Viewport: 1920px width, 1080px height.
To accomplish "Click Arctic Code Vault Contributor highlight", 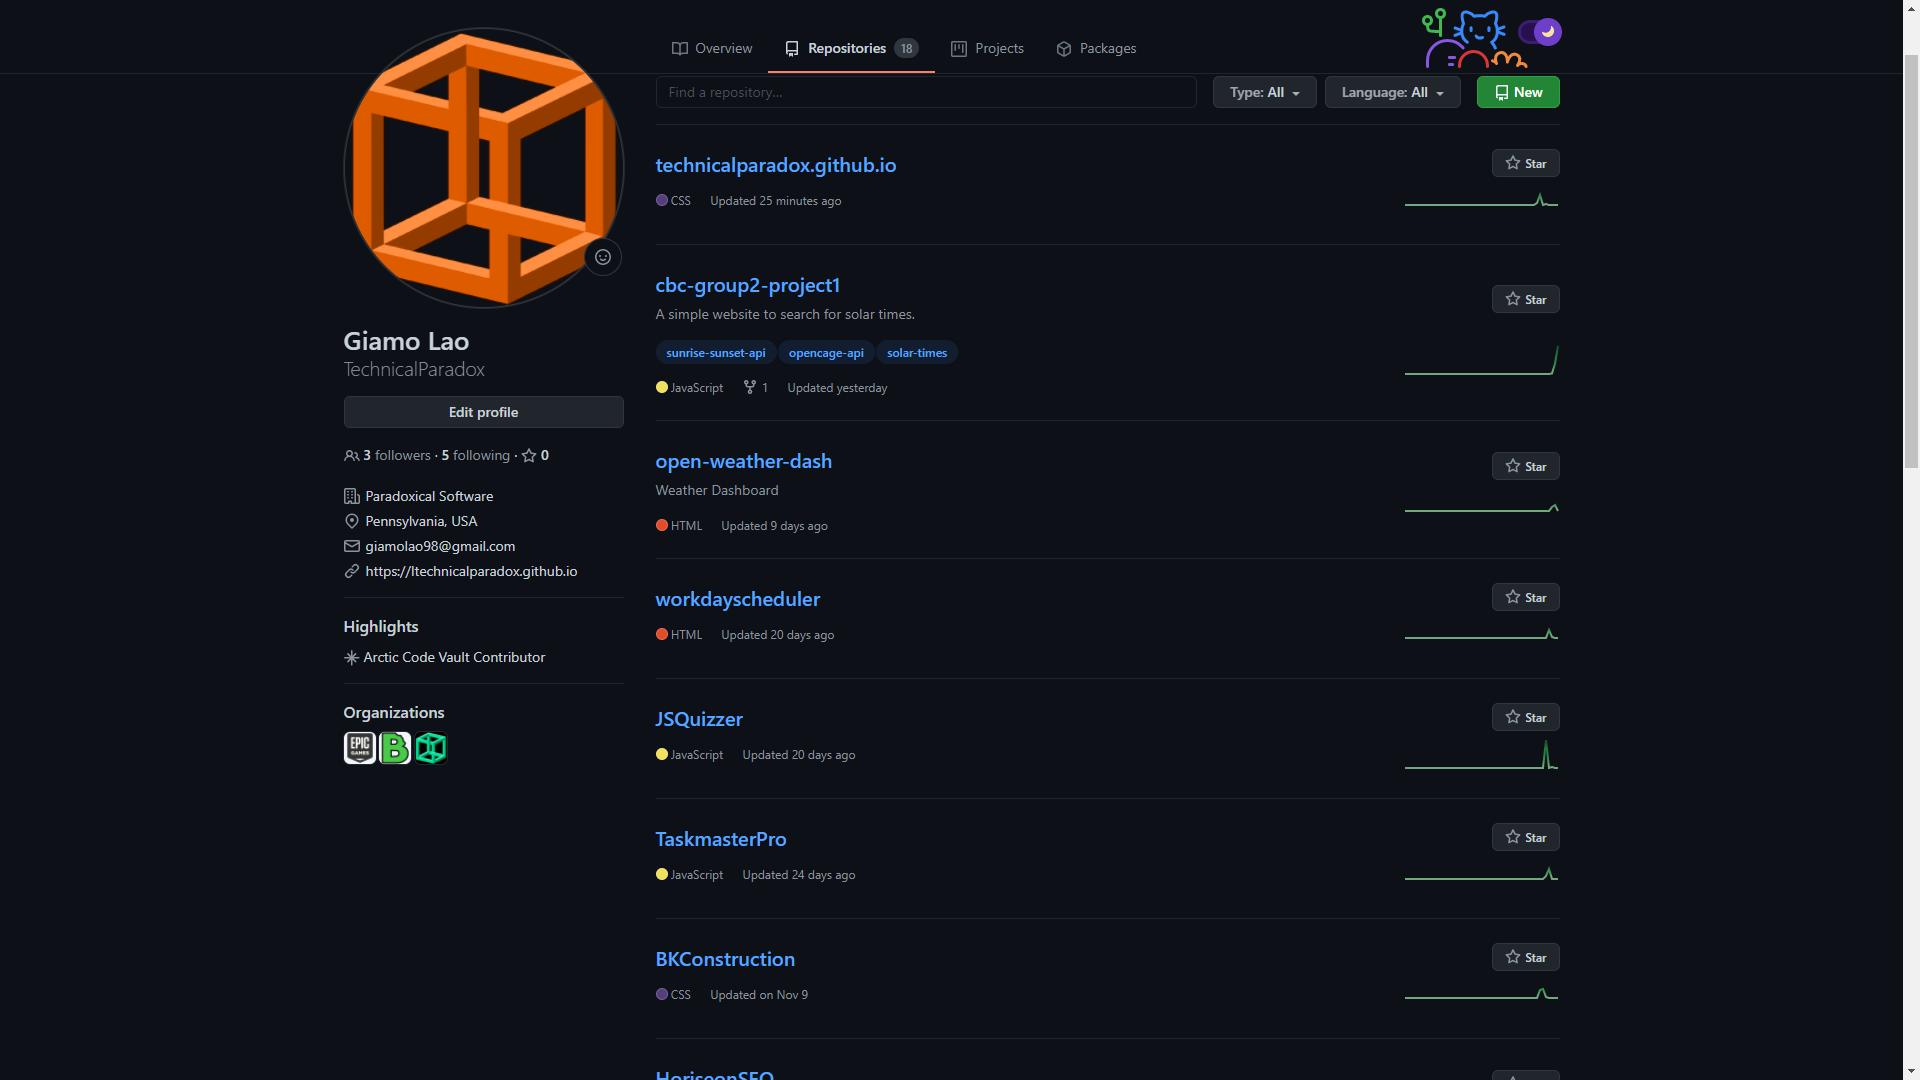I will click(x=454, y=657).
